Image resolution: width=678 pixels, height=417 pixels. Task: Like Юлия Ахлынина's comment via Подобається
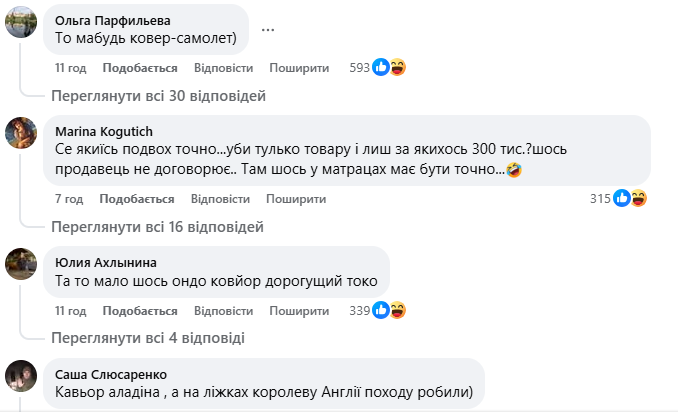(x=139, y=310)
